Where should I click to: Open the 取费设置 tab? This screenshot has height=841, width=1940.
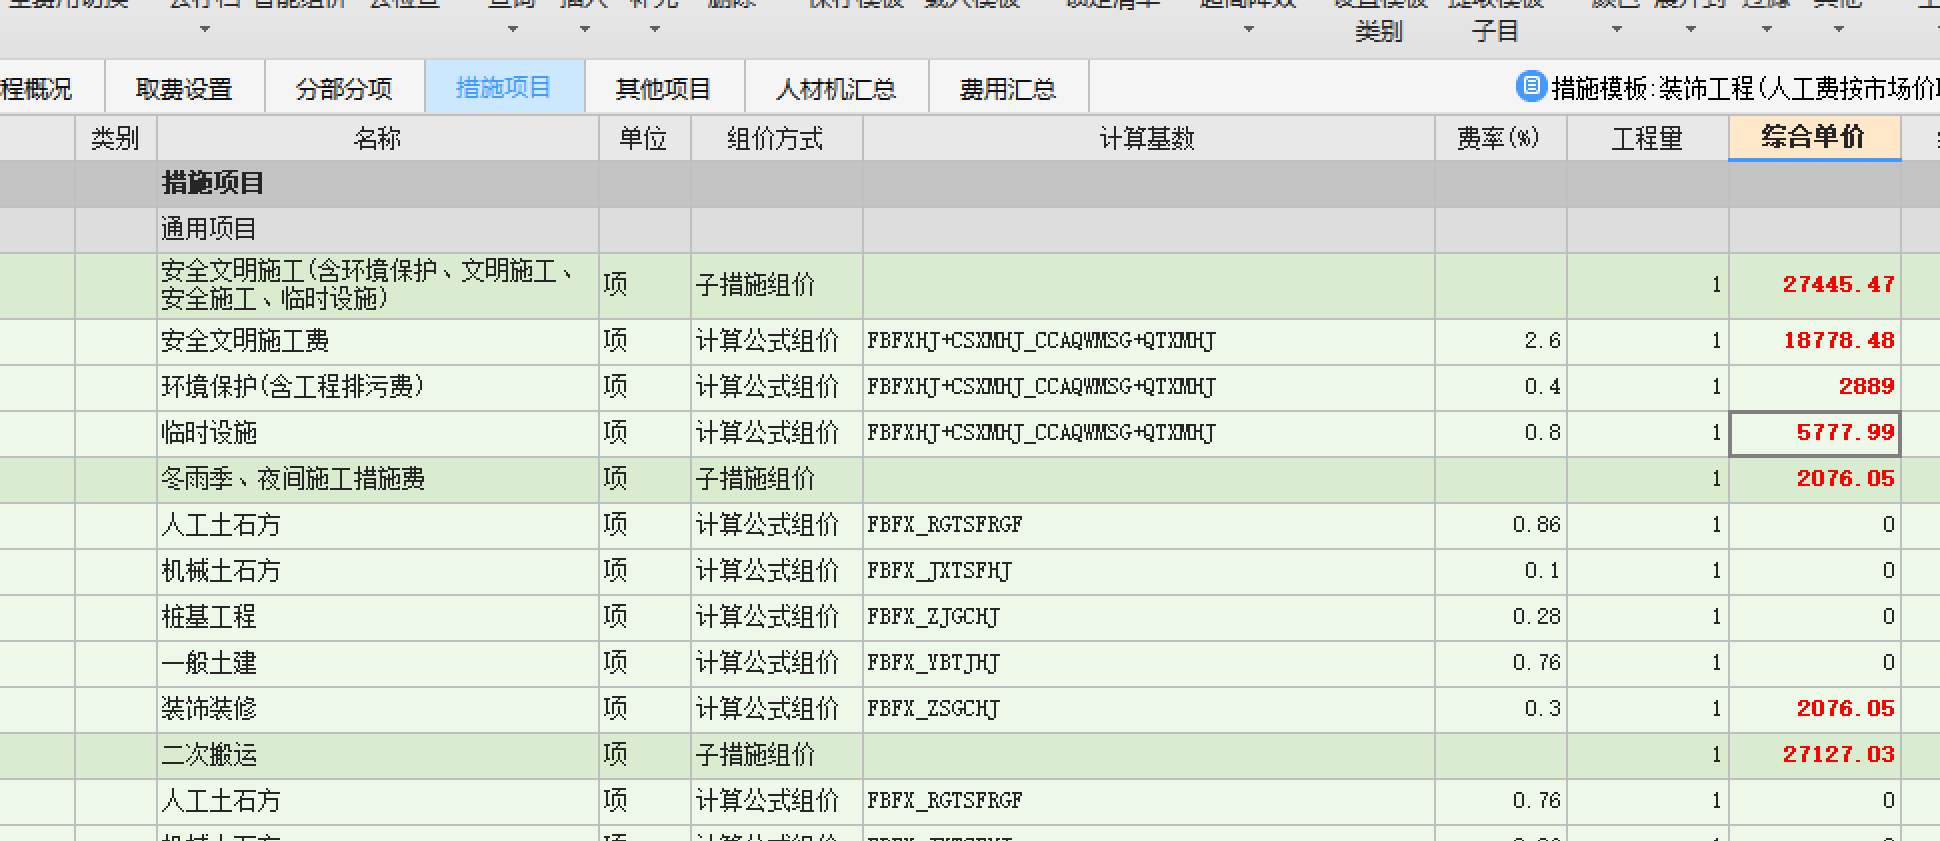[x=184, y=89]
